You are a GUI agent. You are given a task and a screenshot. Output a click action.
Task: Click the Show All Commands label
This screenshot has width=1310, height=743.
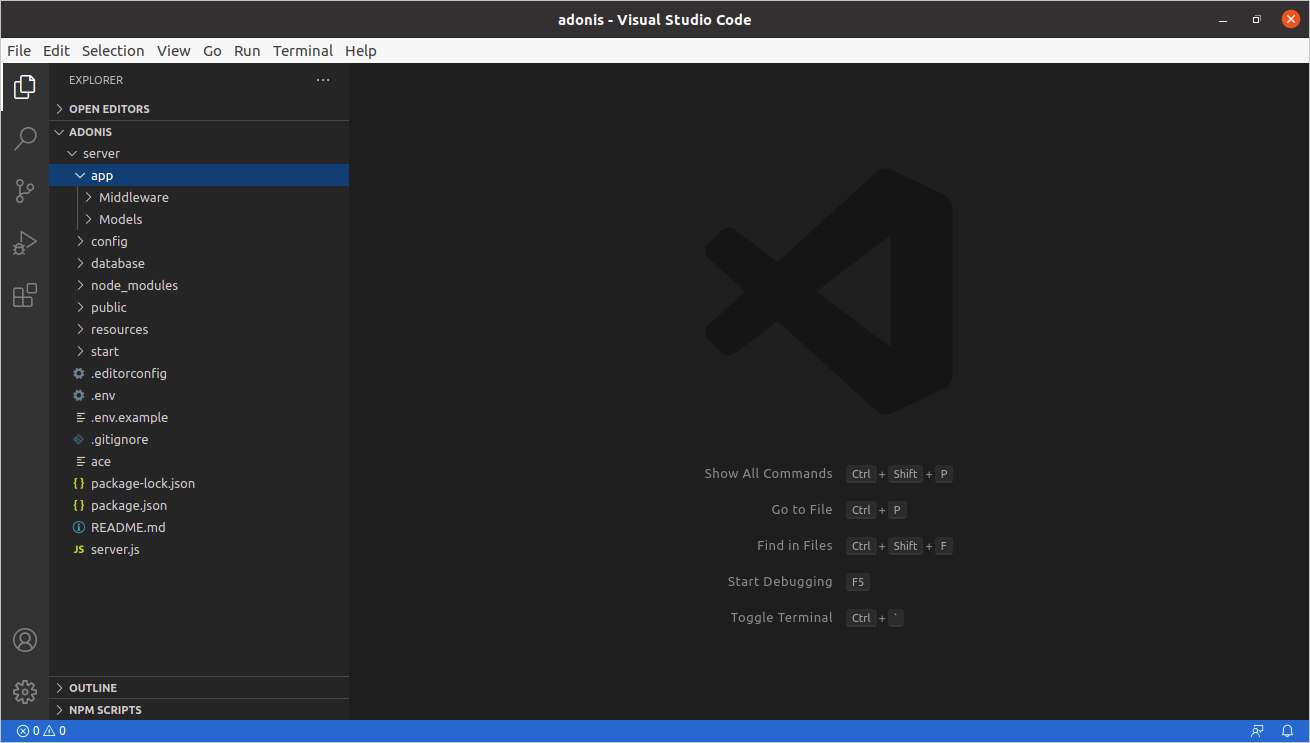pos(768,474)
